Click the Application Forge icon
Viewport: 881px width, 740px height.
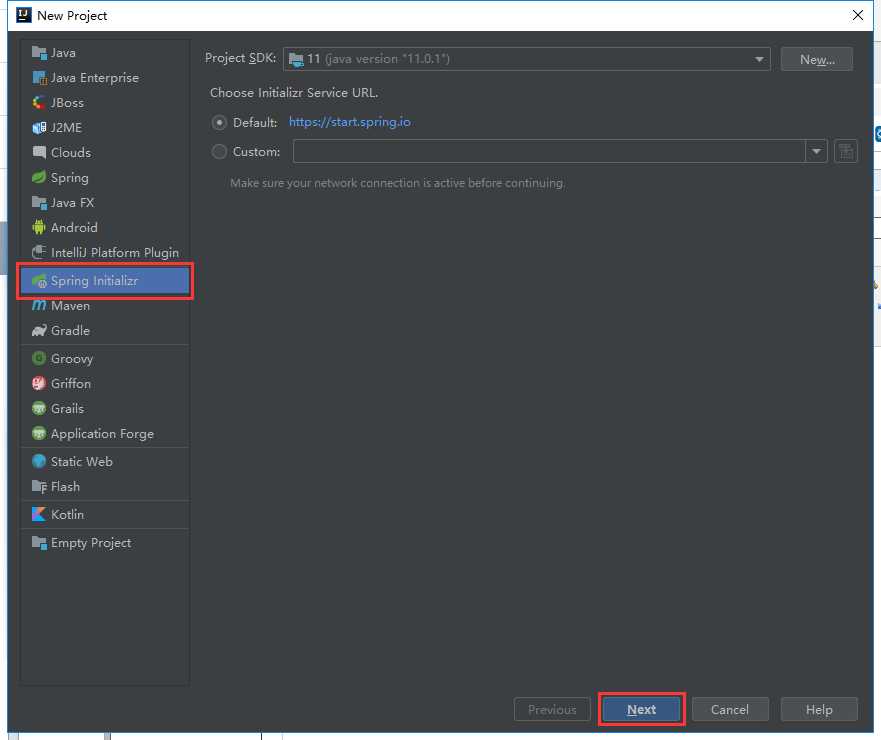click(x=39, y=433)
